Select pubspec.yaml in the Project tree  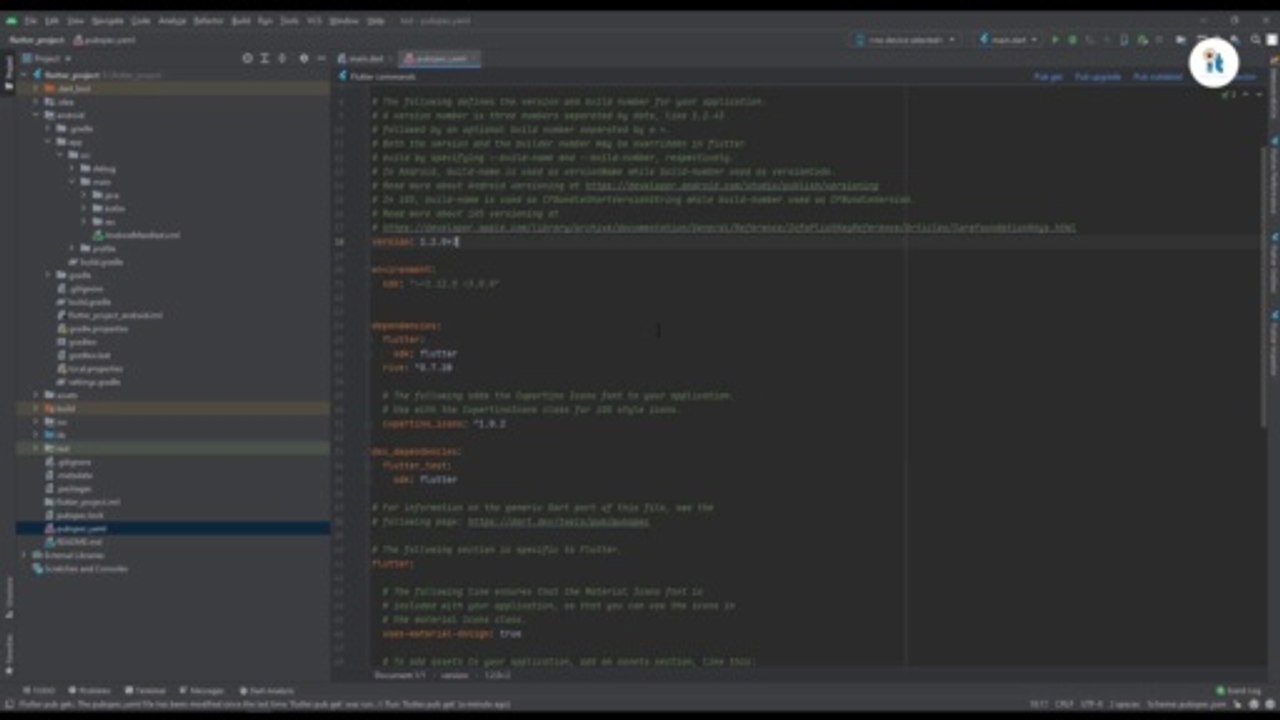[x=172, y=528]
